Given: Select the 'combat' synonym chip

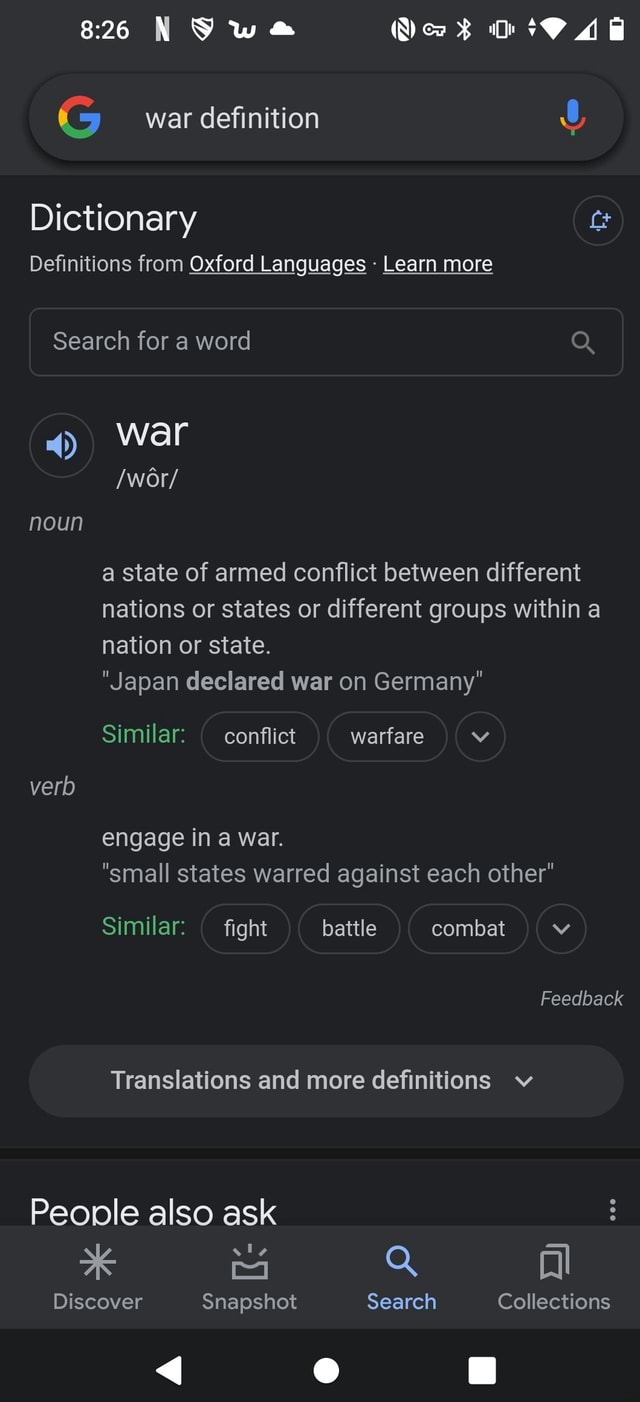Looking at the screenshot, I should [468, 929].
